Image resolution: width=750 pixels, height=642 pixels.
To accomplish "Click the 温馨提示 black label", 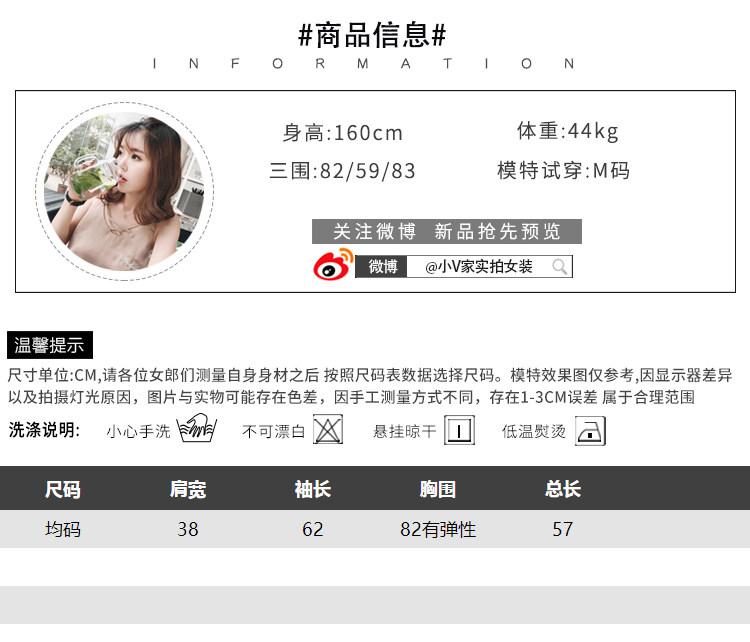I will 50,345.
